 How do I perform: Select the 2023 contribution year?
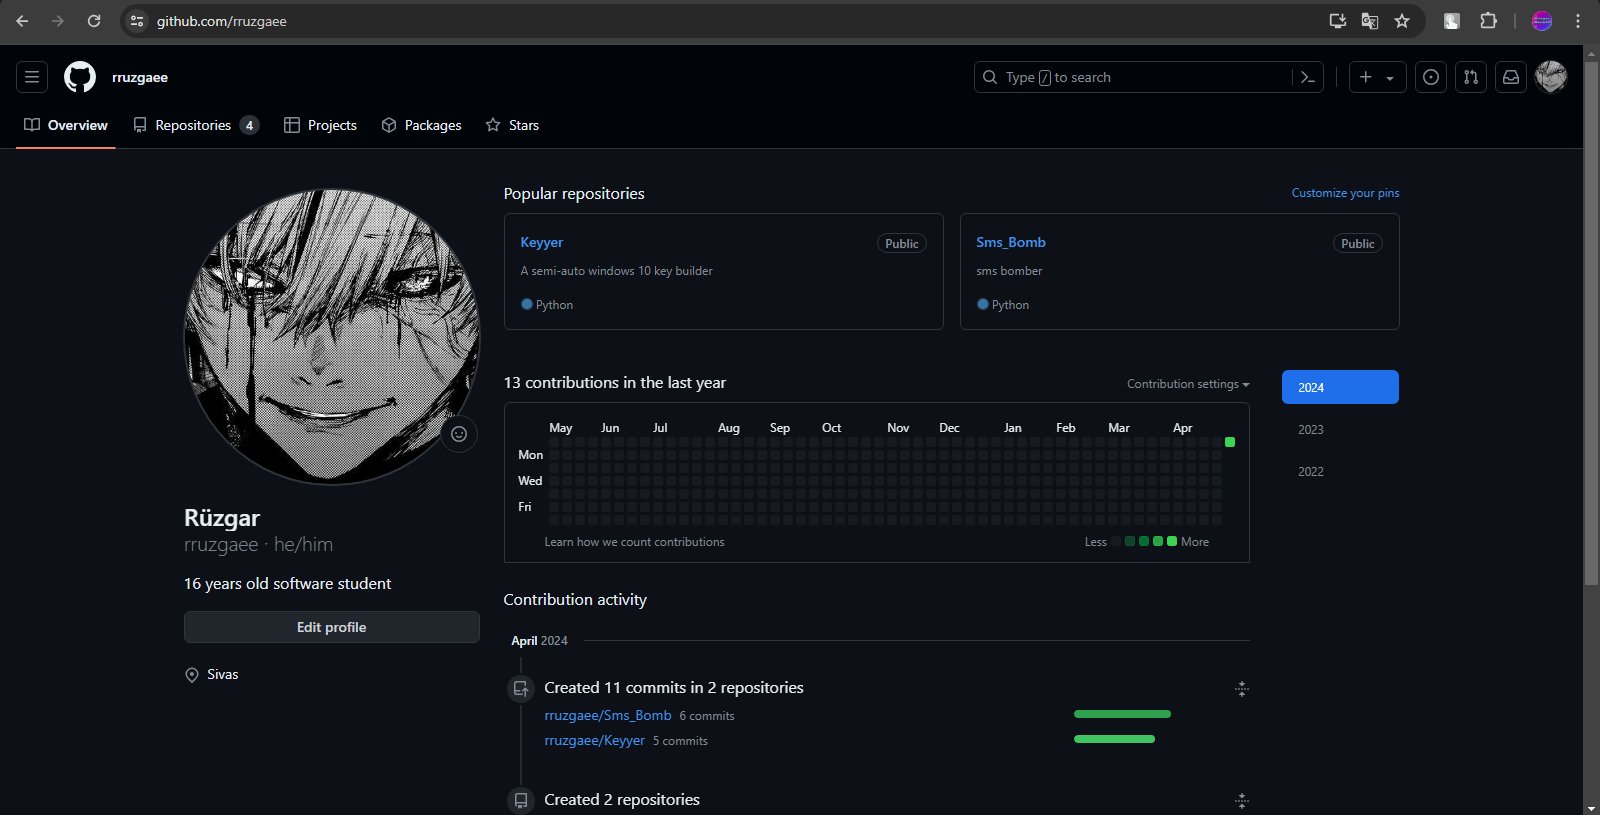point(1340,429)
